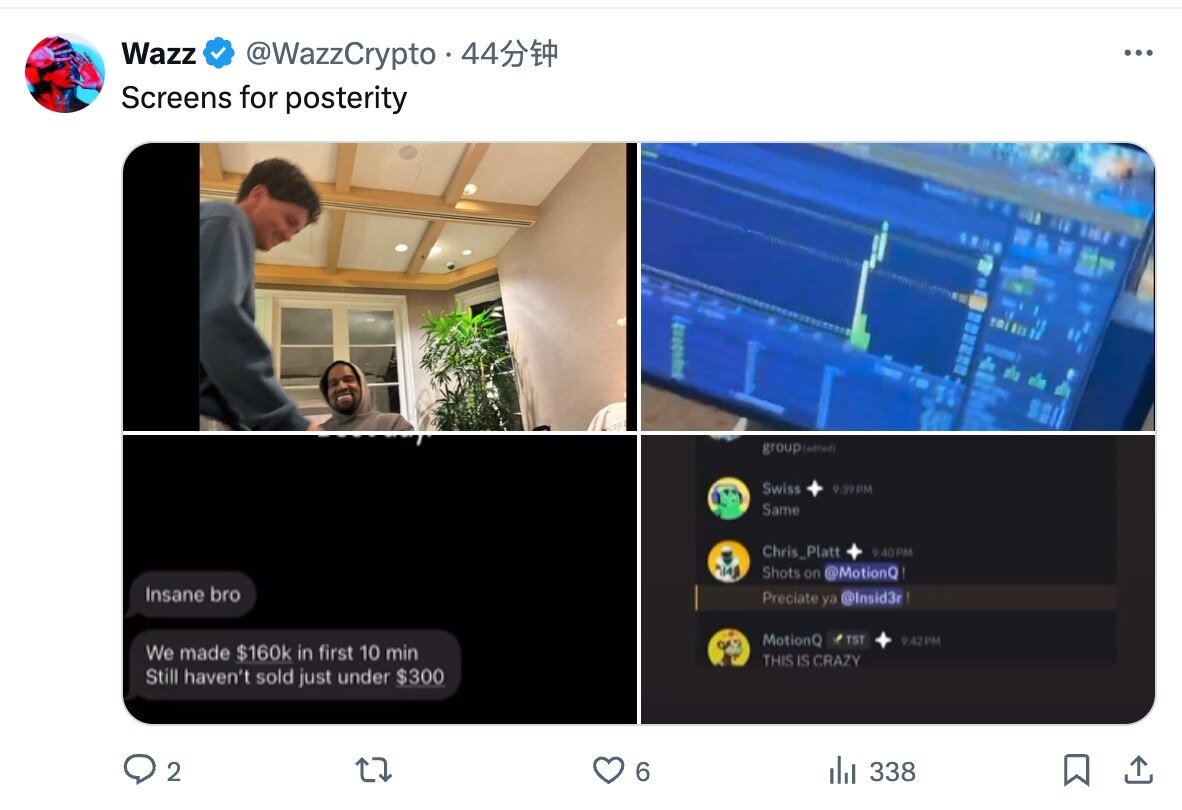Open the Wazz display name link
This screenshot has height=810, width=1182.
(158, 54)
